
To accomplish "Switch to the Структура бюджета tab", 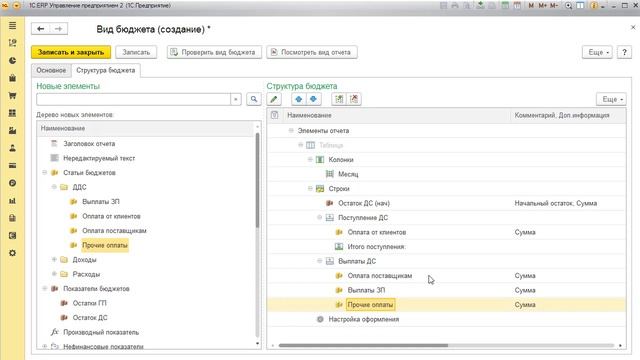I will coord(106,70).
